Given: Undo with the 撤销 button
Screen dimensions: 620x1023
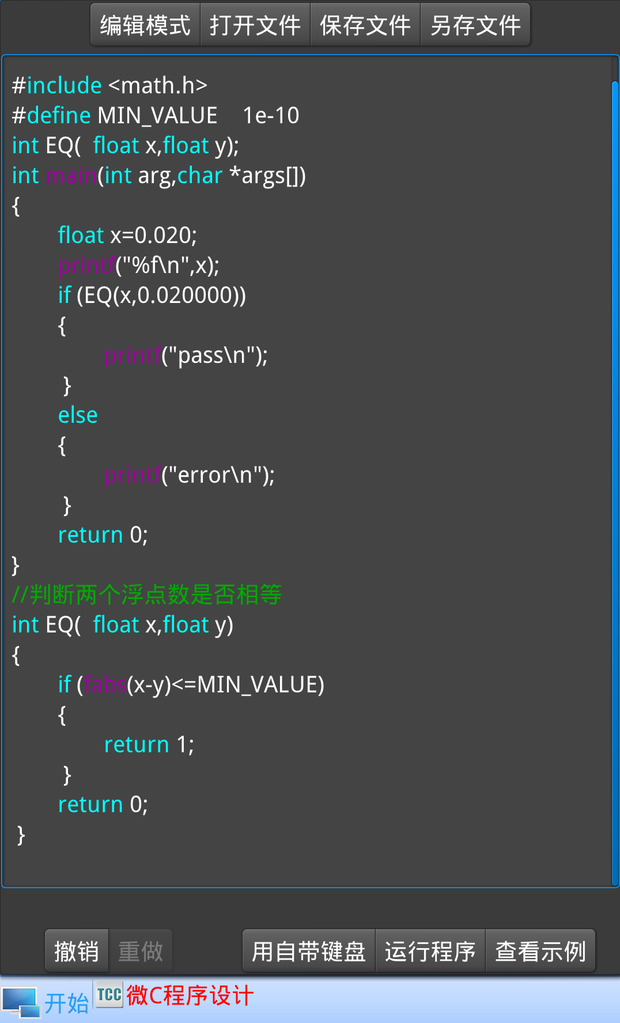Looking at the screenshot, I should (x=76, y=951).
